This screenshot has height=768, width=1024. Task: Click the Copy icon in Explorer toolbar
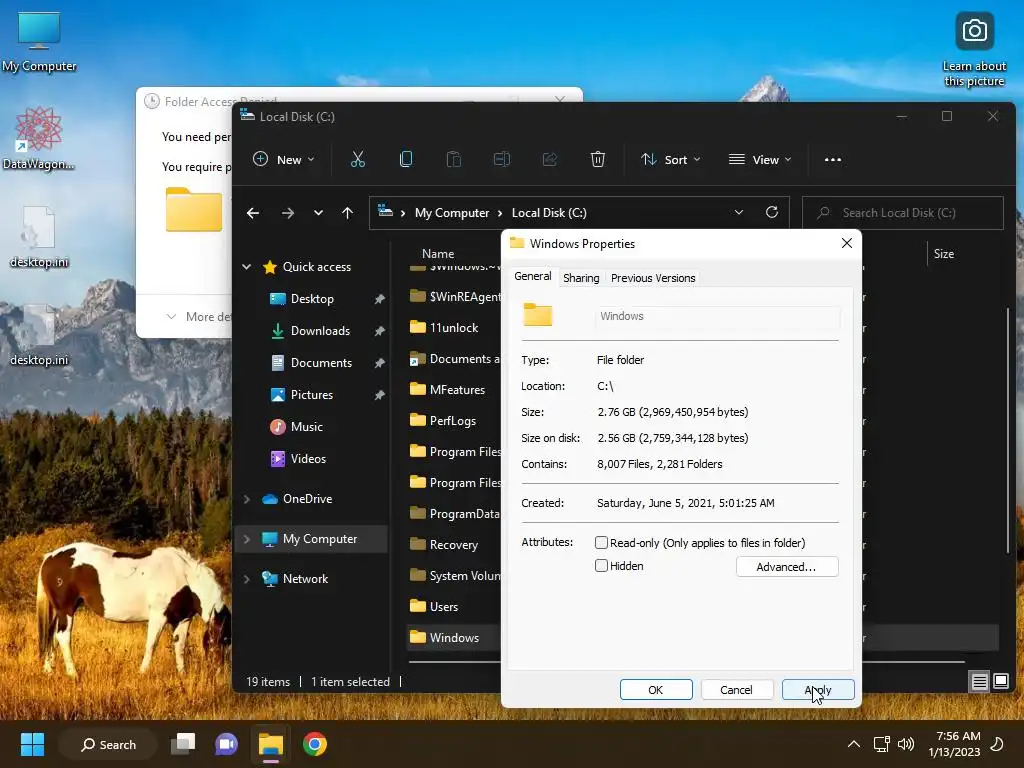click(406, 159)
